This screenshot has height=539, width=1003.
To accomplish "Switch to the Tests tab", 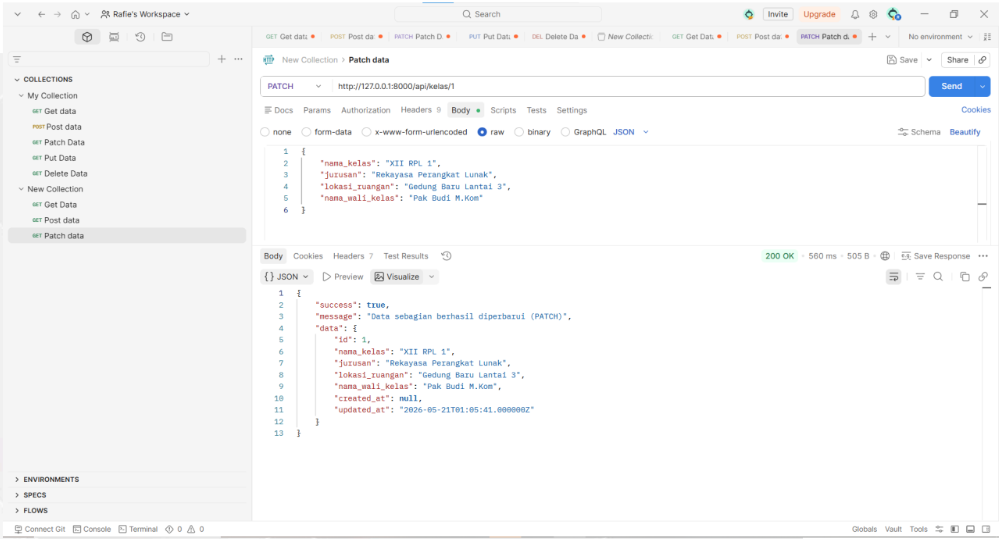I will point(536,111).
